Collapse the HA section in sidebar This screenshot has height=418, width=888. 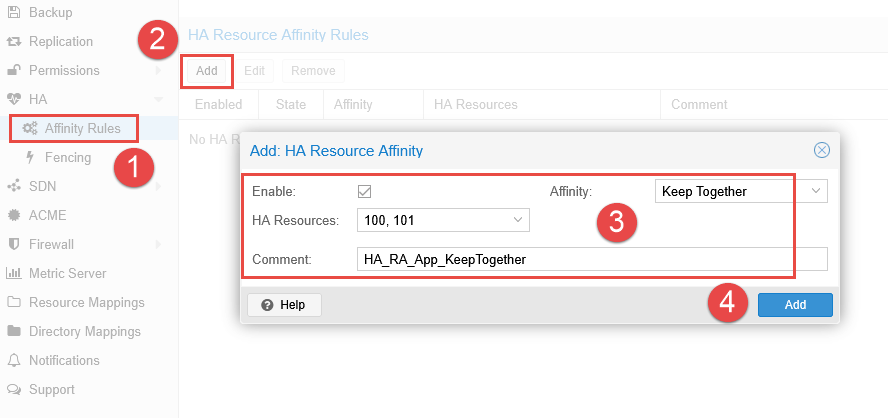pos(158,99)
